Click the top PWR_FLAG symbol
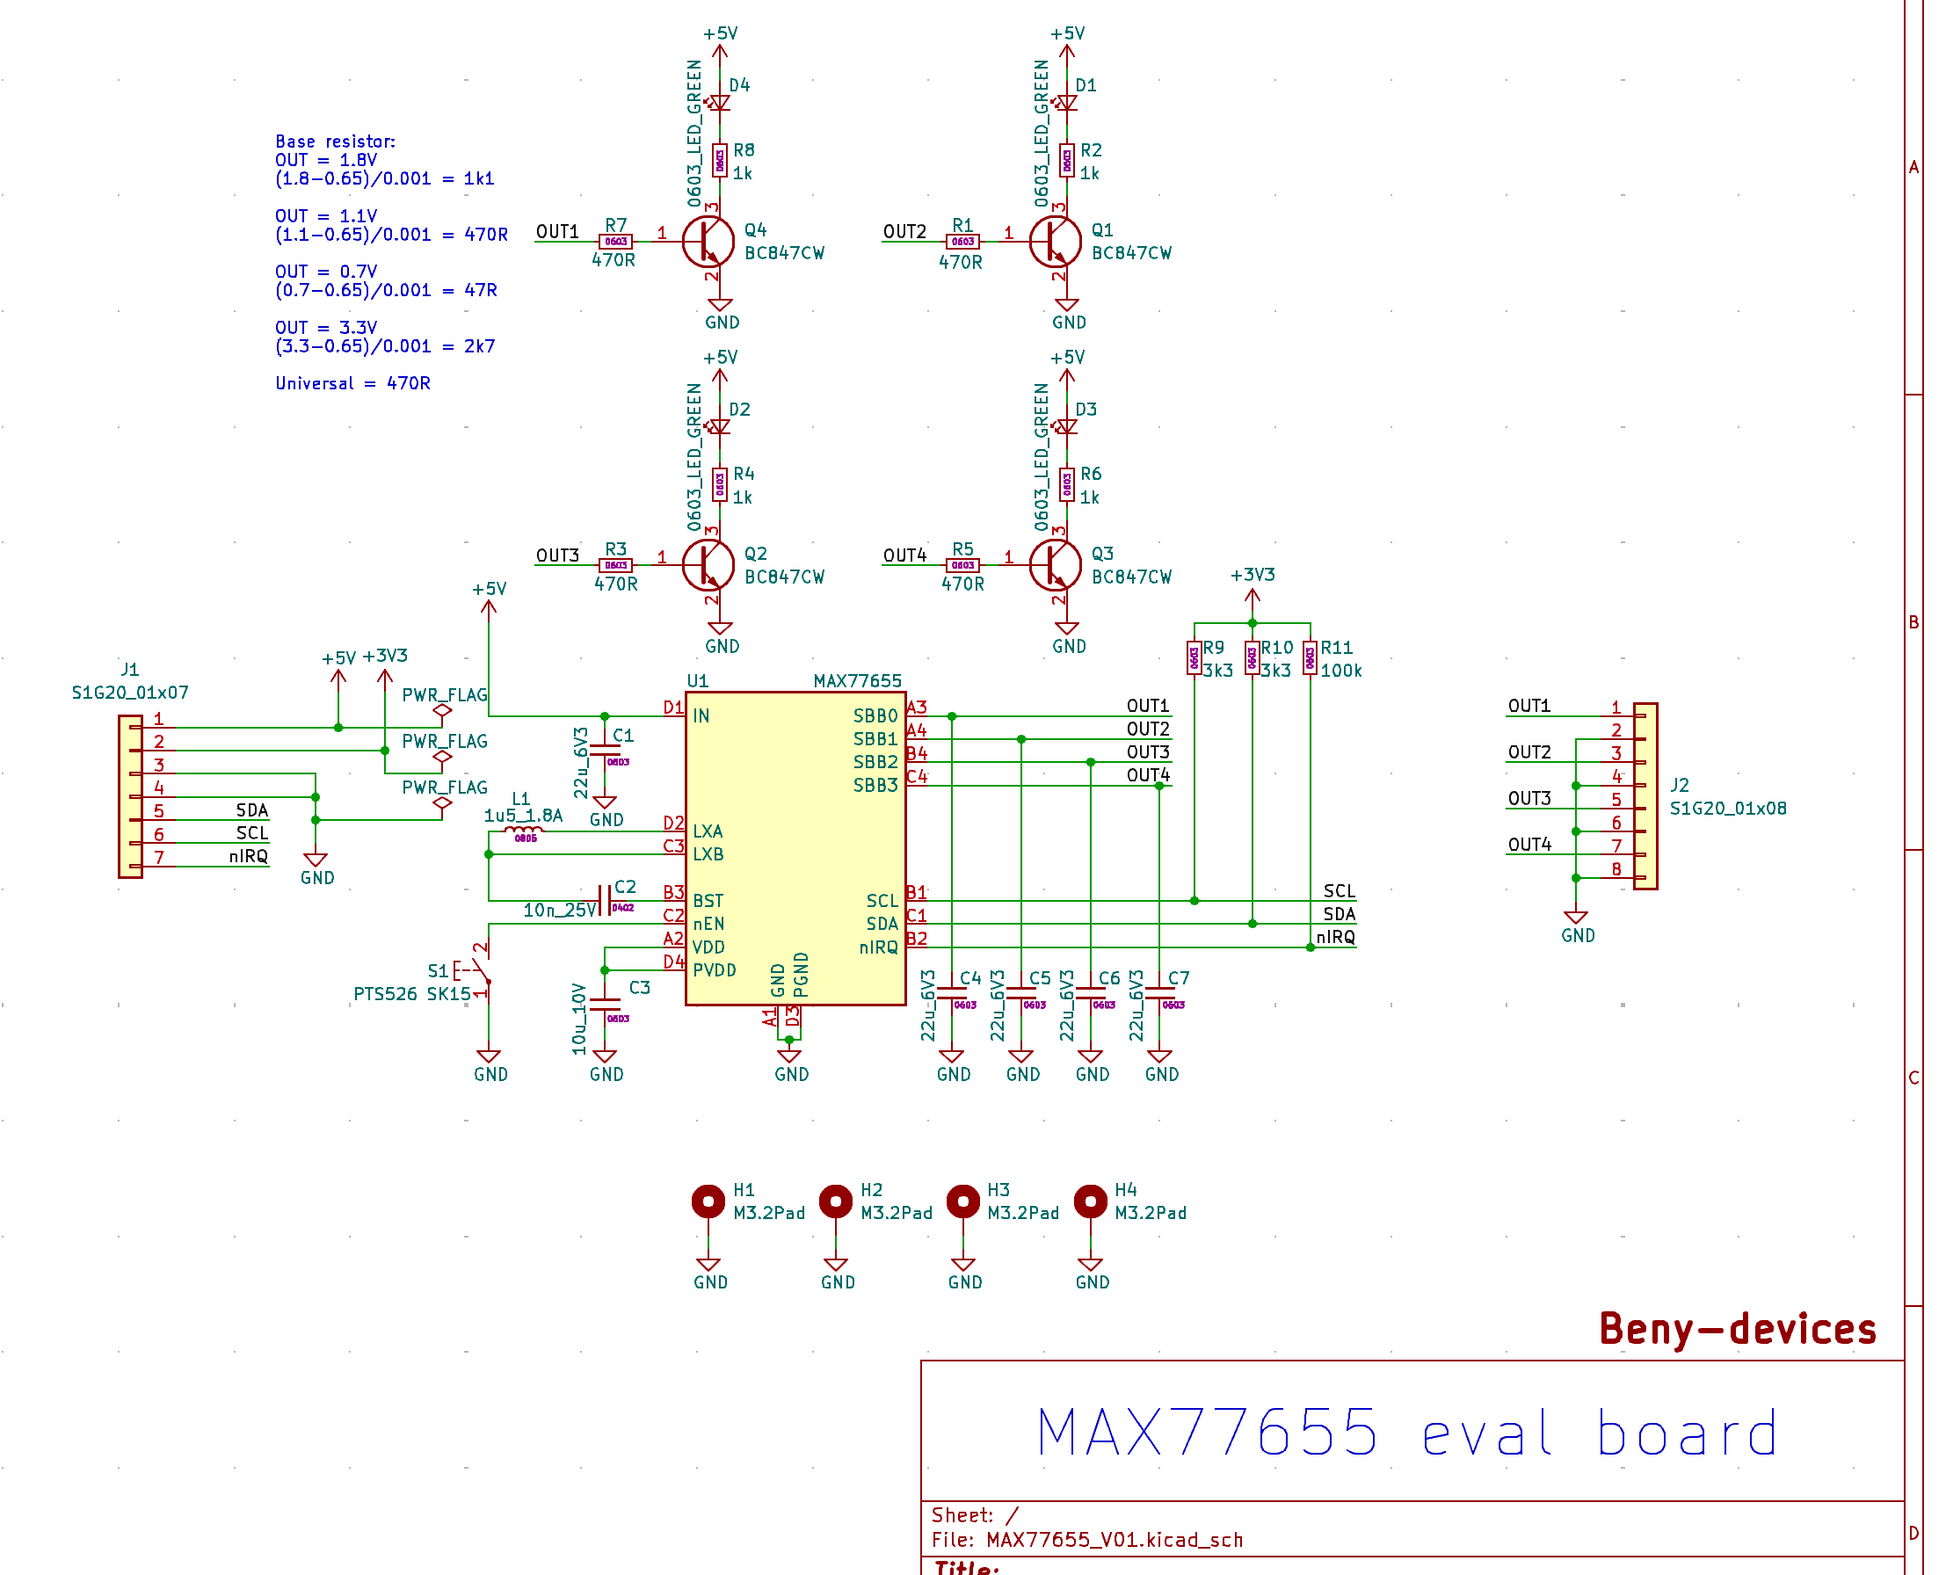This screenshot has width=1946, height=1575. pyautogui.click(x=442, y=711)
